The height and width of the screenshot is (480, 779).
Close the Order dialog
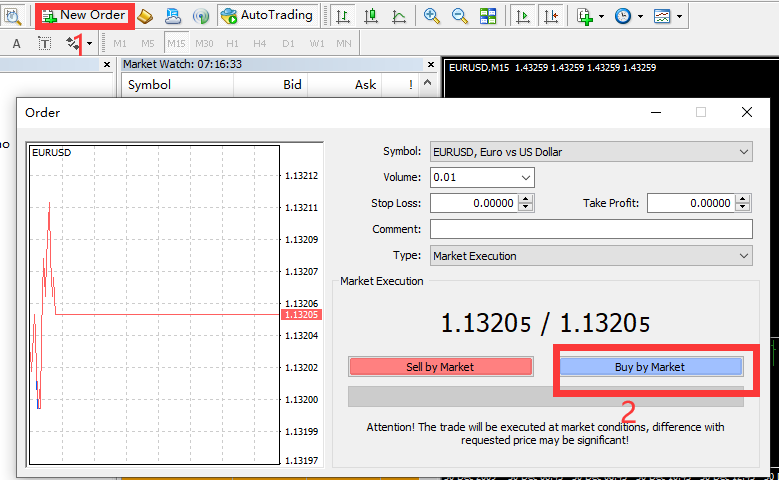747,113
